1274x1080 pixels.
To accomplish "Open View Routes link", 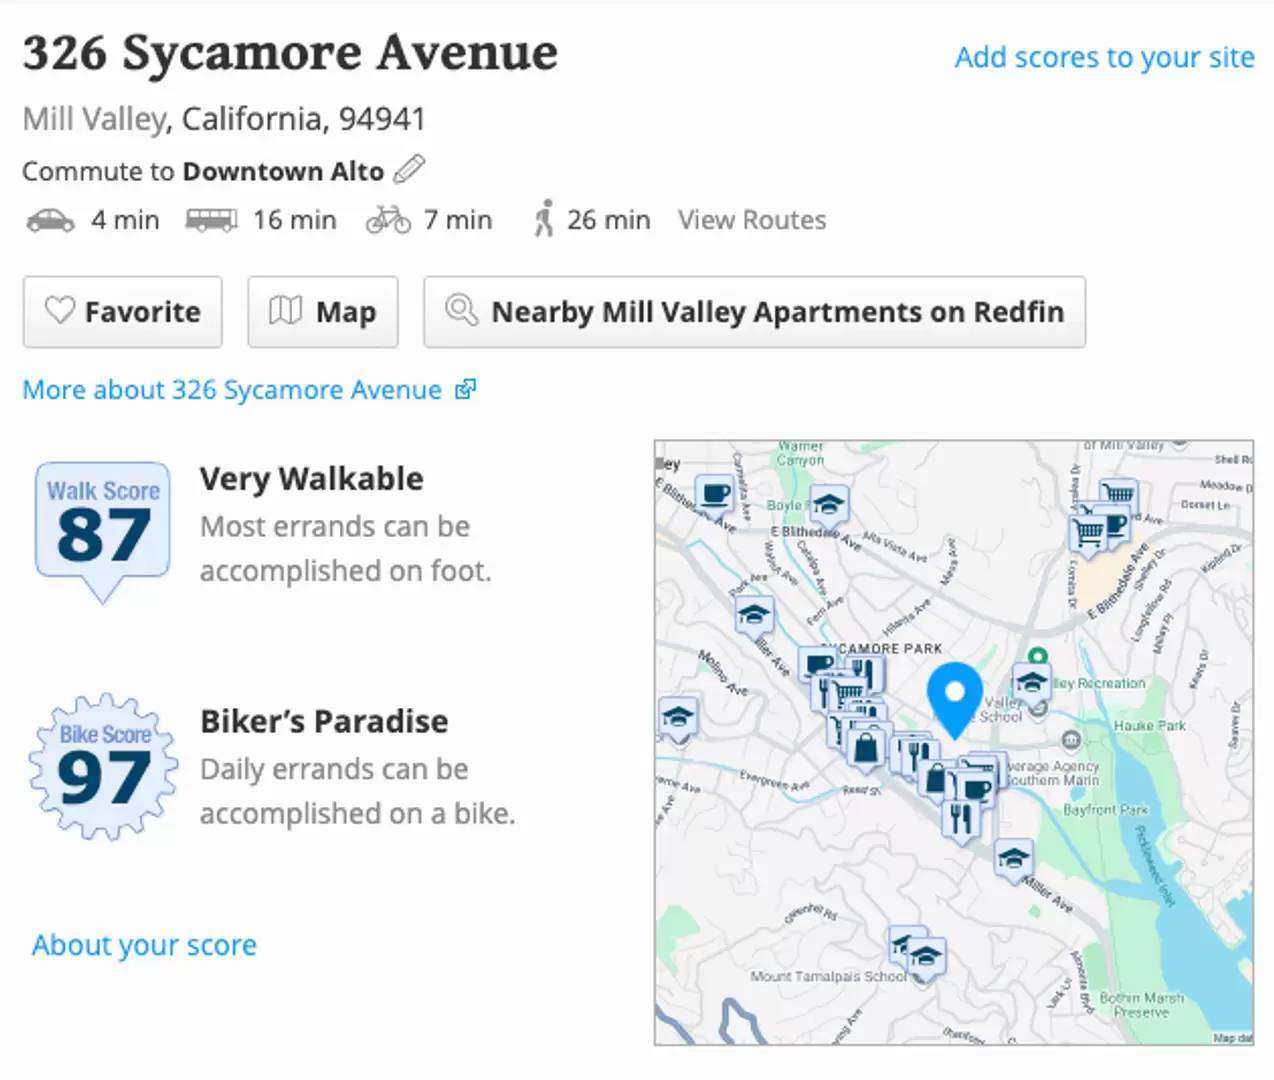I will click(752, 220).
